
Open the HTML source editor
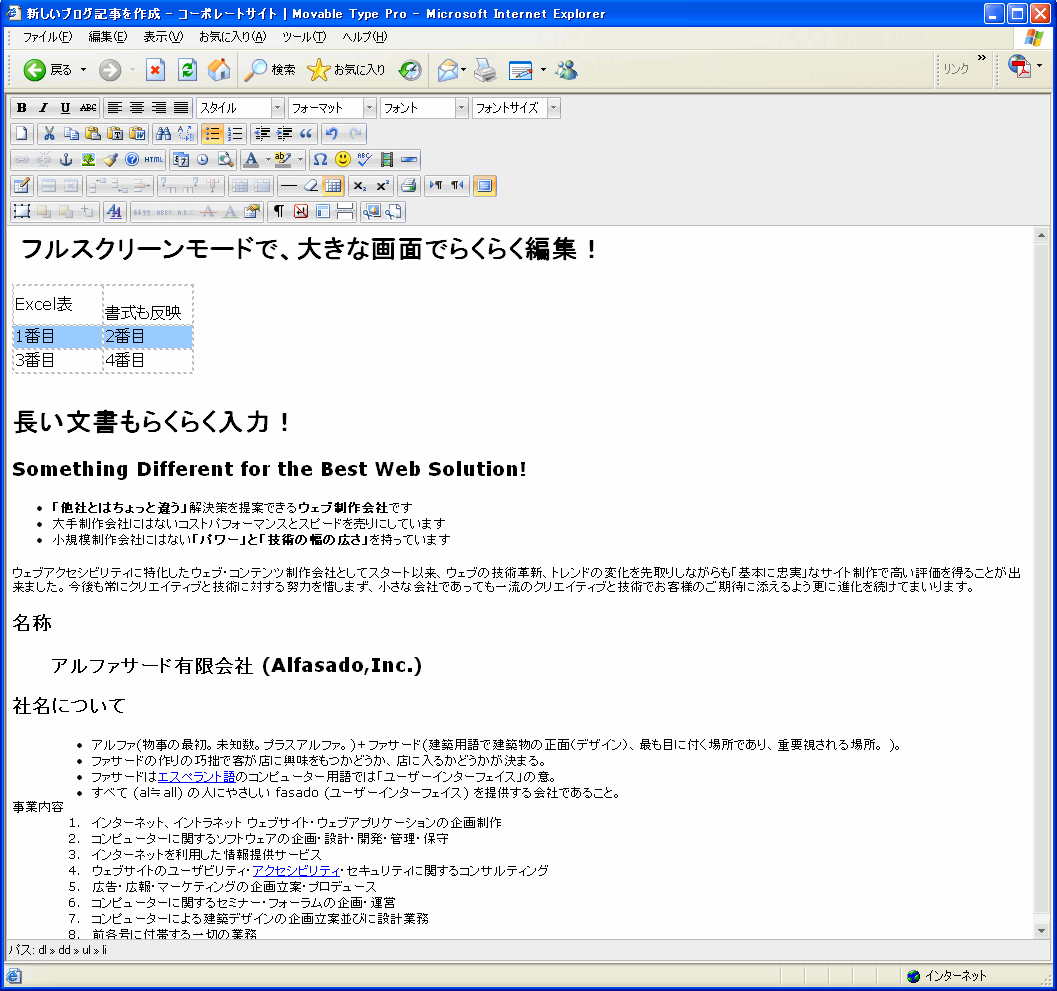click(x=154, y=160)
